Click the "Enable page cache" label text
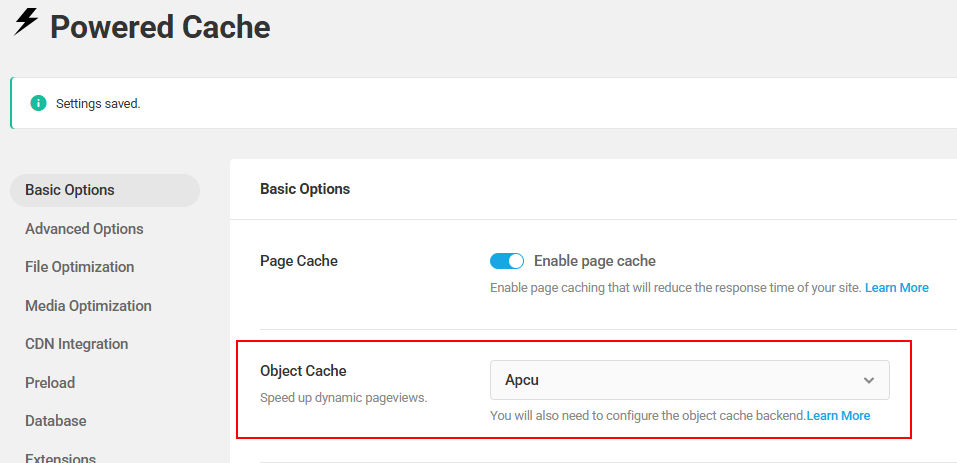Image resolution: width=957 pixels, height=463 pixels. 594,261
